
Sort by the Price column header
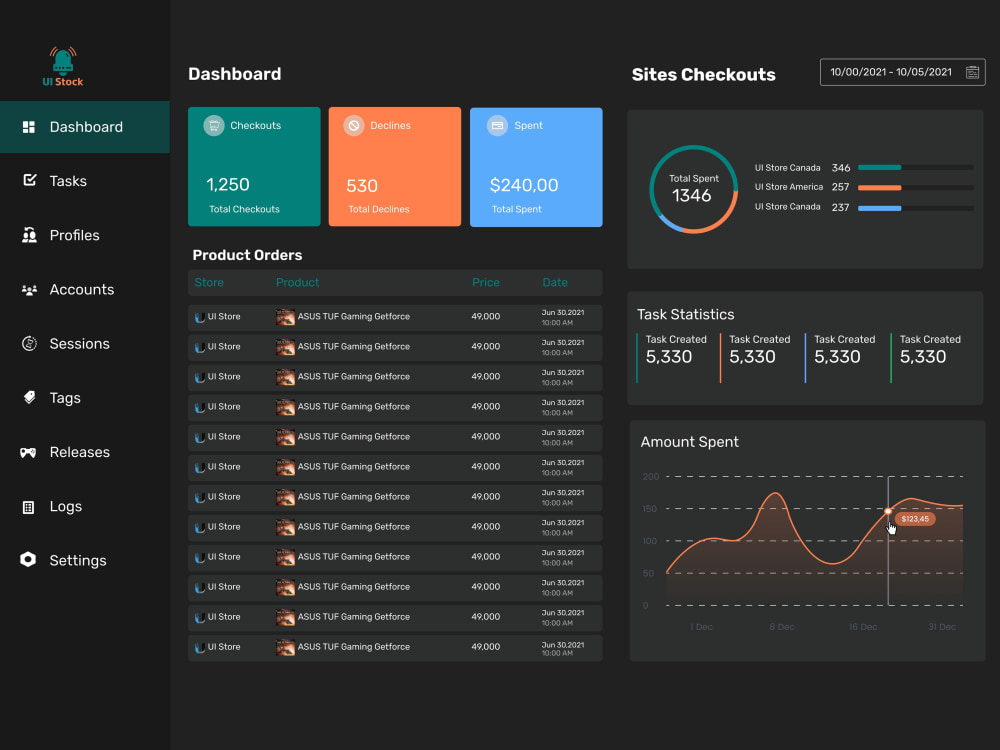(x=486, y=283)
